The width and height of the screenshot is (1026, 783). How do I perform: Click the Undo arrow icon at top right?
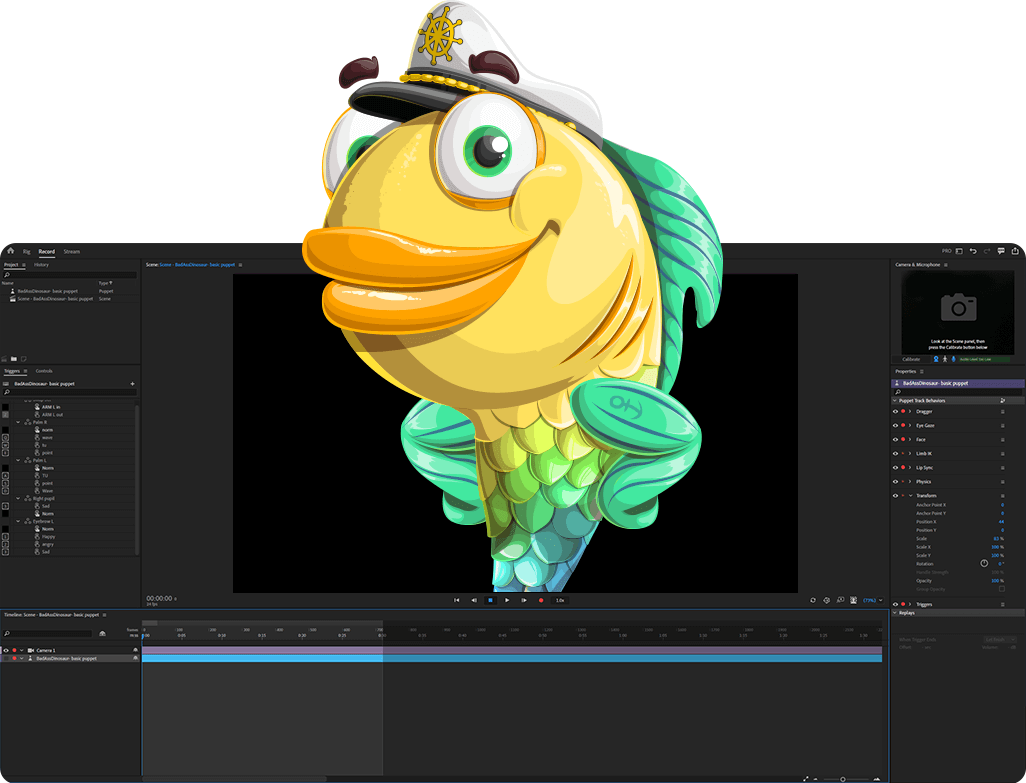[x=973, y=252]
